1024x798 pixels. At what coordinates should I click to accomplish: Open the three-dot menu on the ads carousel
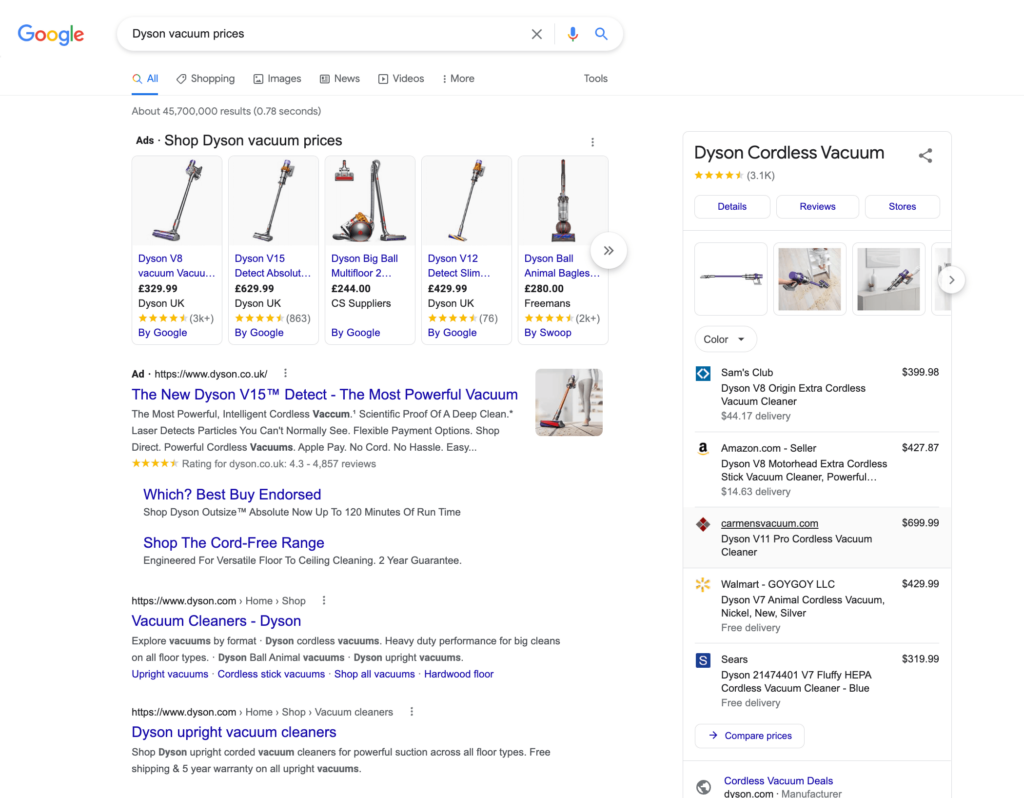pyautogui.click(x=592, y=141)
